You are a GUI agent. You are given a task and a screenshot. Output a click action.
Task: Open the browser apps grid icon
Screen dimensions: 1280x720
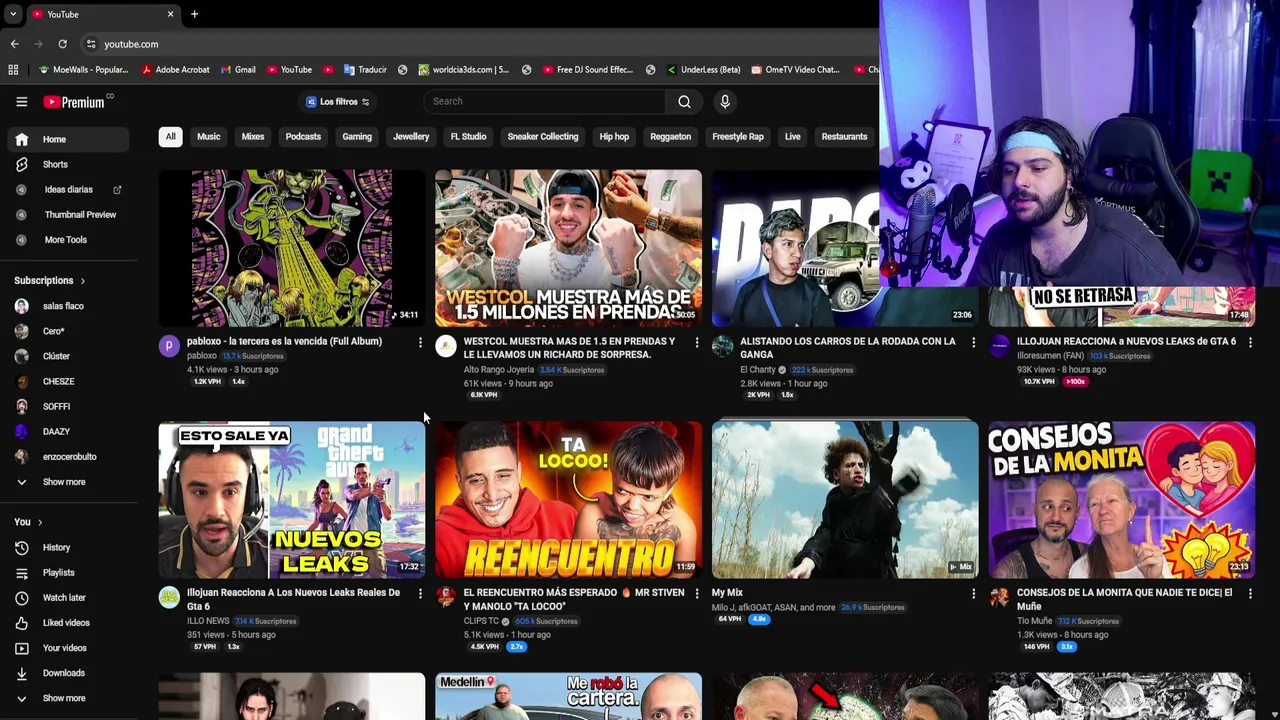click(13, 70)
